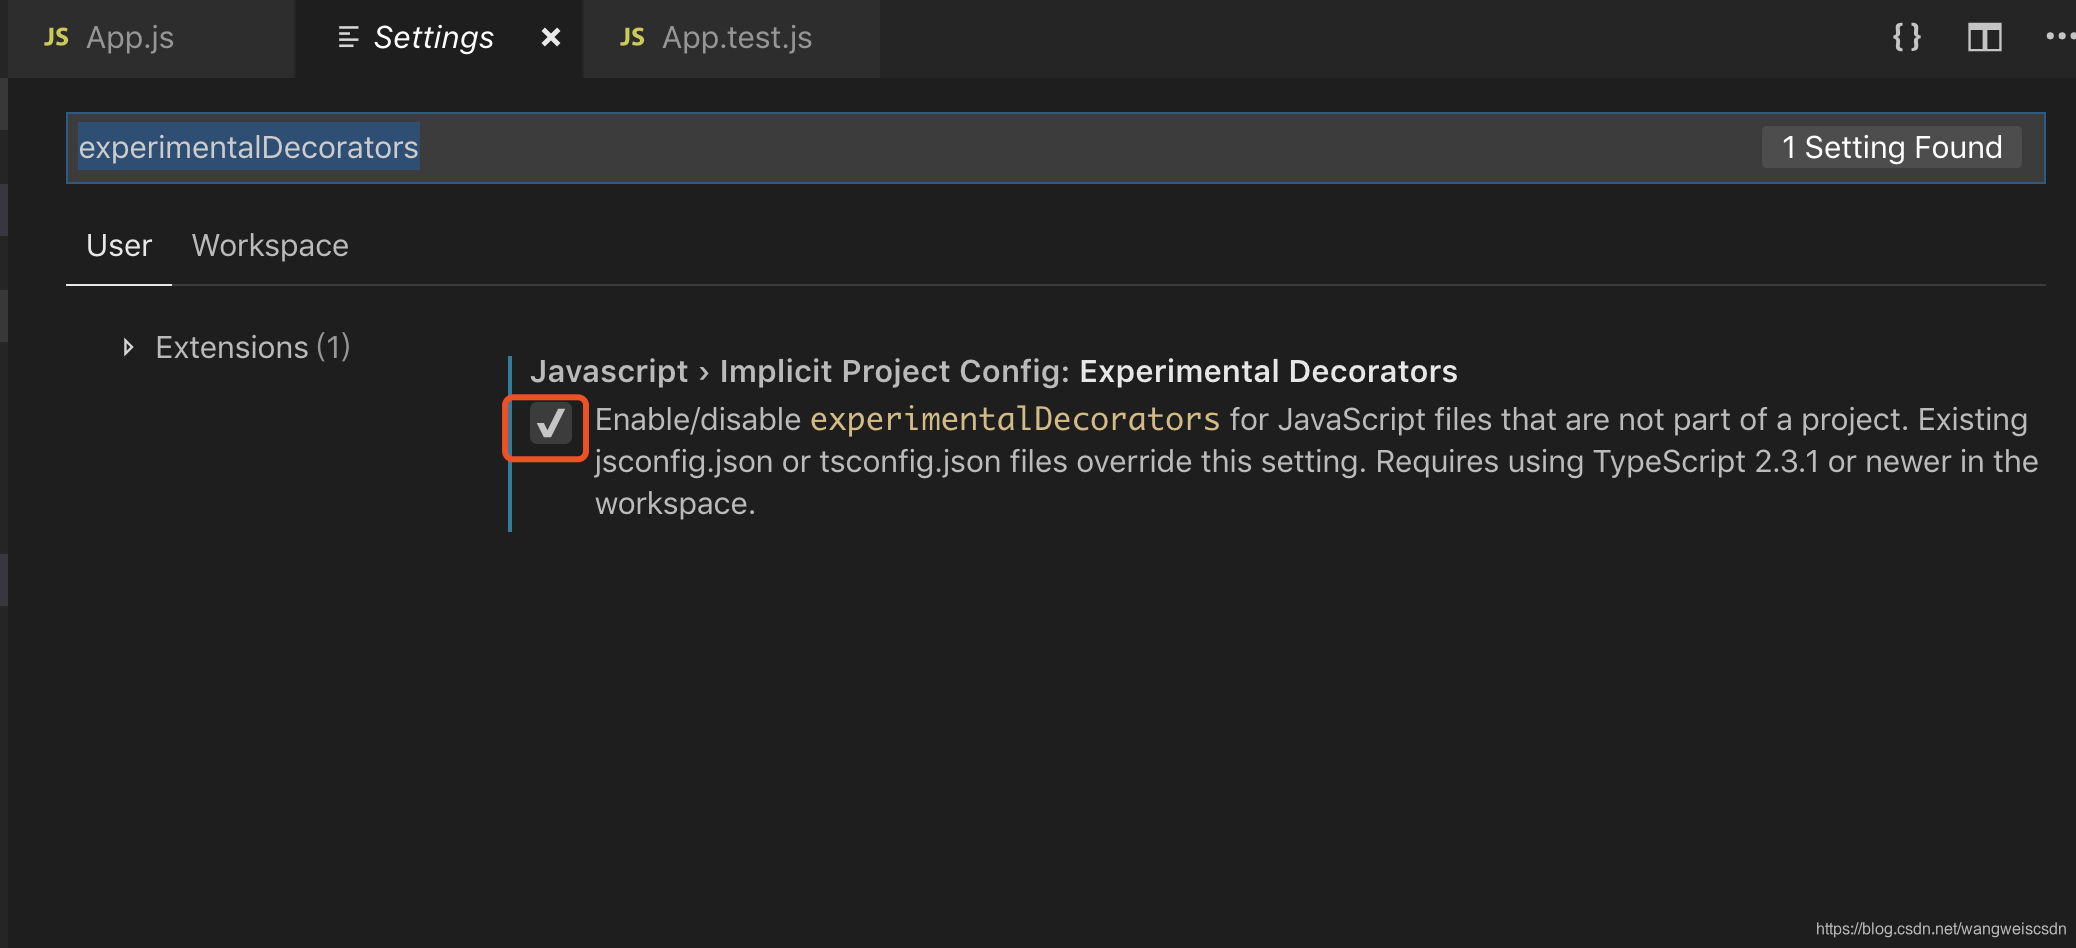Click inside the settings search field
The image size is (2076, 948).
pos(900,147)
